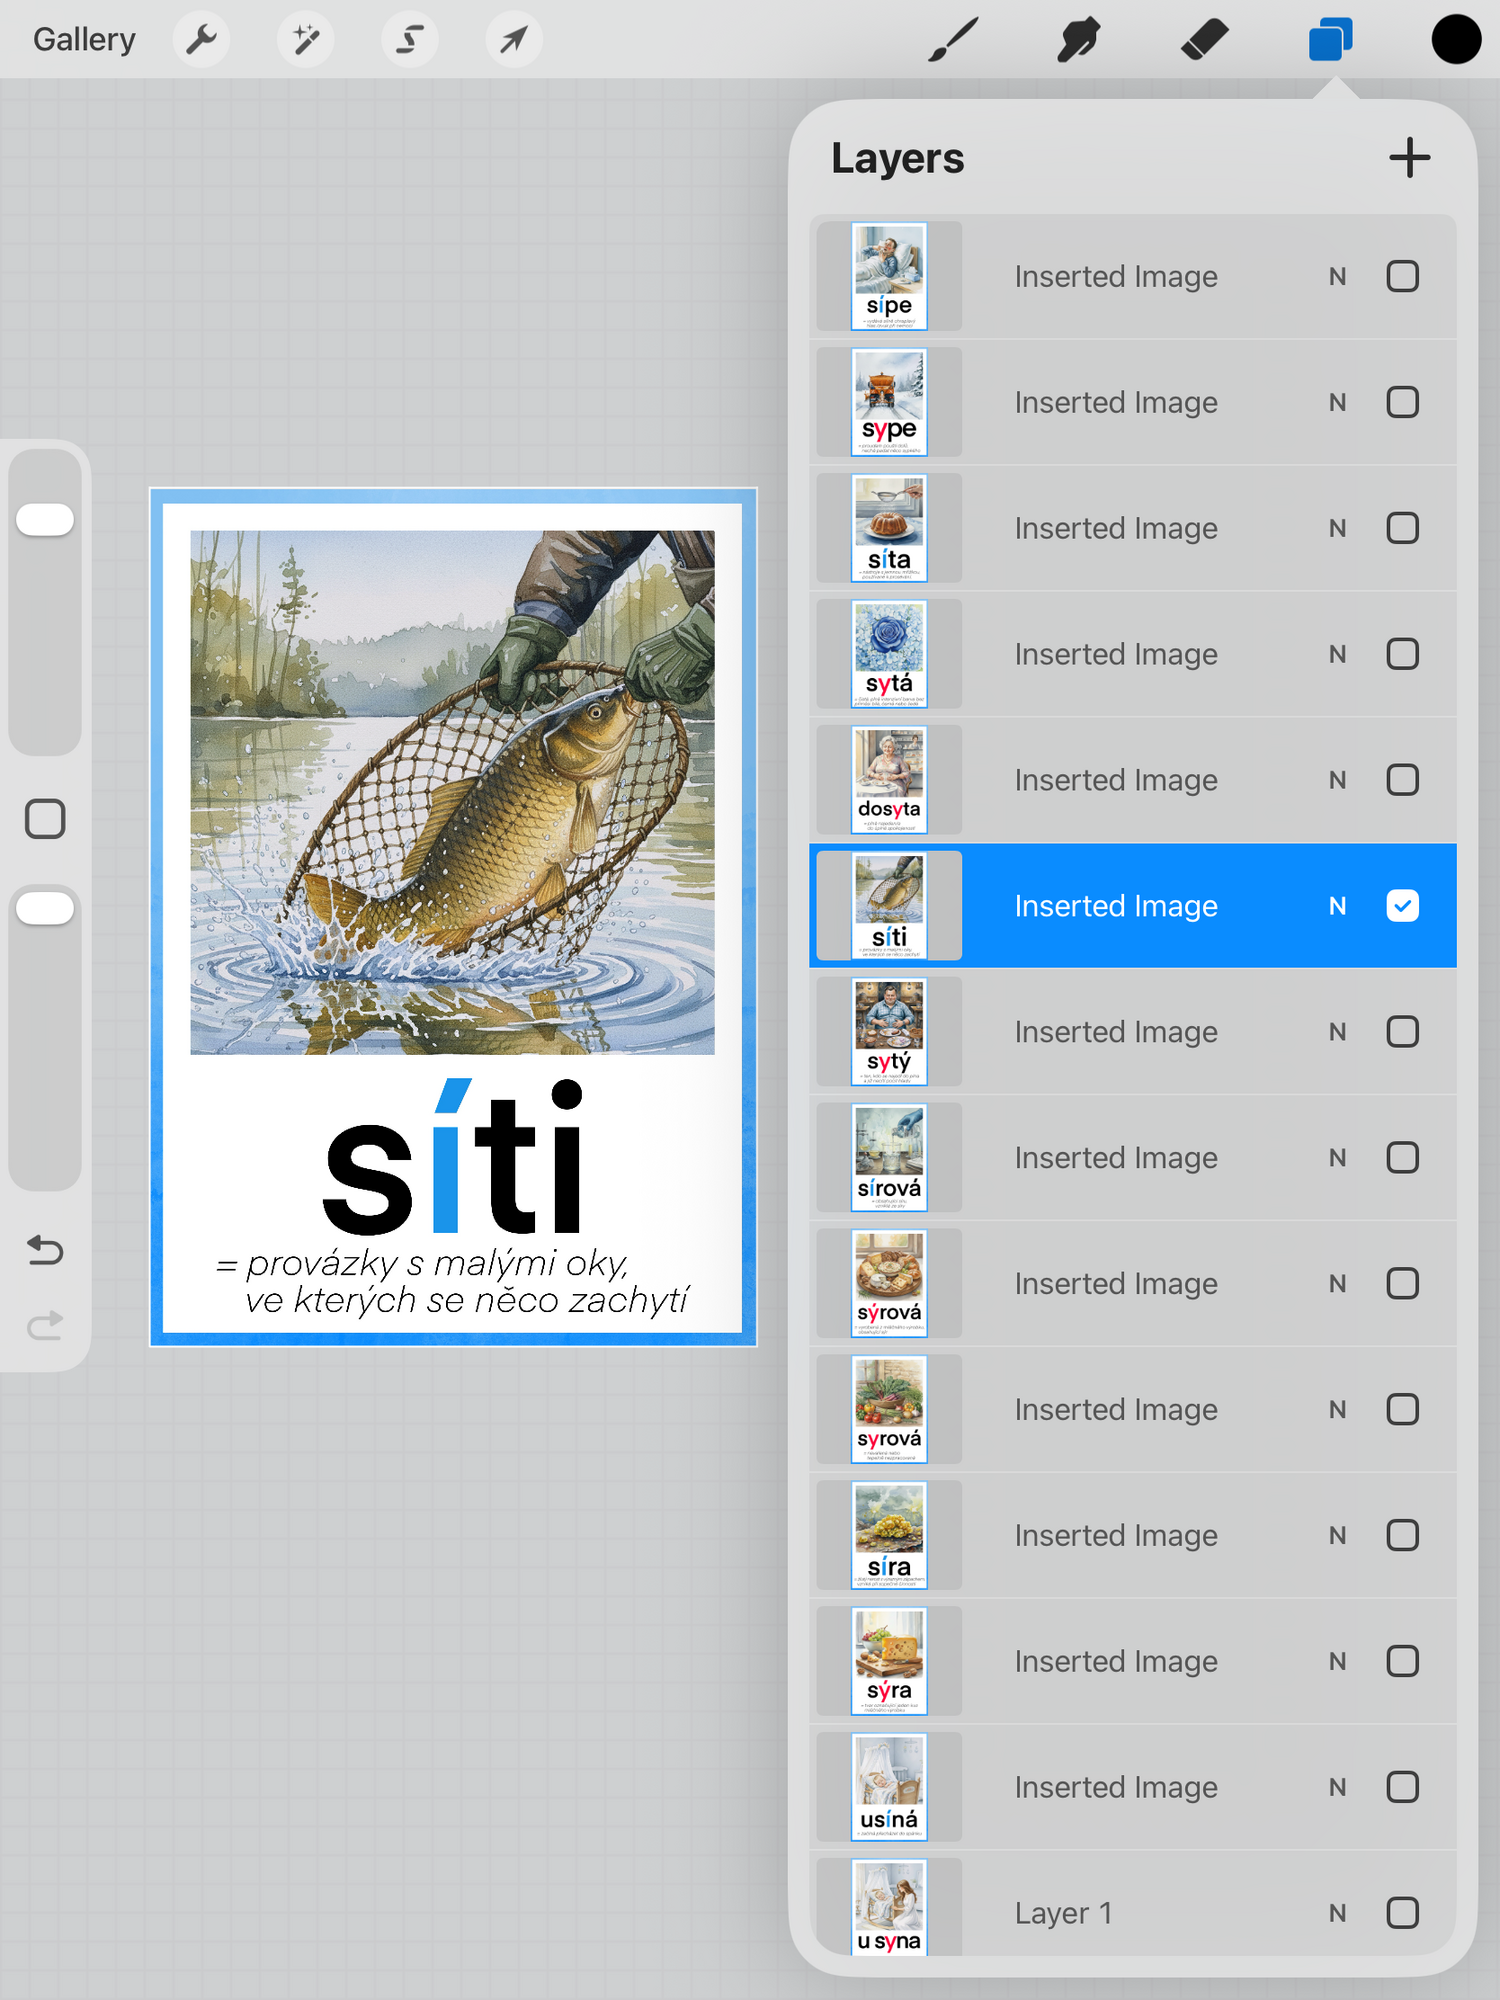This screenshot has width=1500, height=2000.
Task: Enable visibility of Layer 1
Action: click(x=1402, y=1913)
